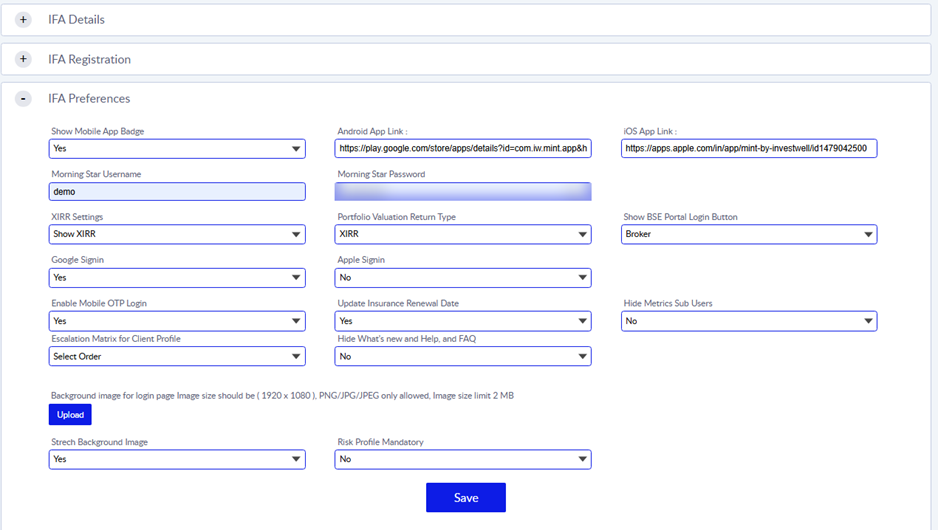
Task: Click the Save button
Action: (x=466, y=498)
